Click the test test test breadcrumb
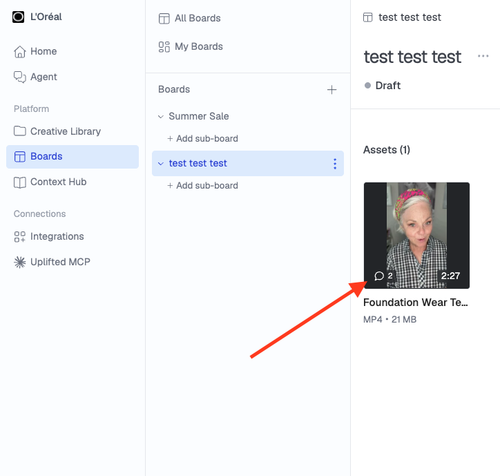Image resolution: width=500 pixels, height=476 pixels. [410, 17]
